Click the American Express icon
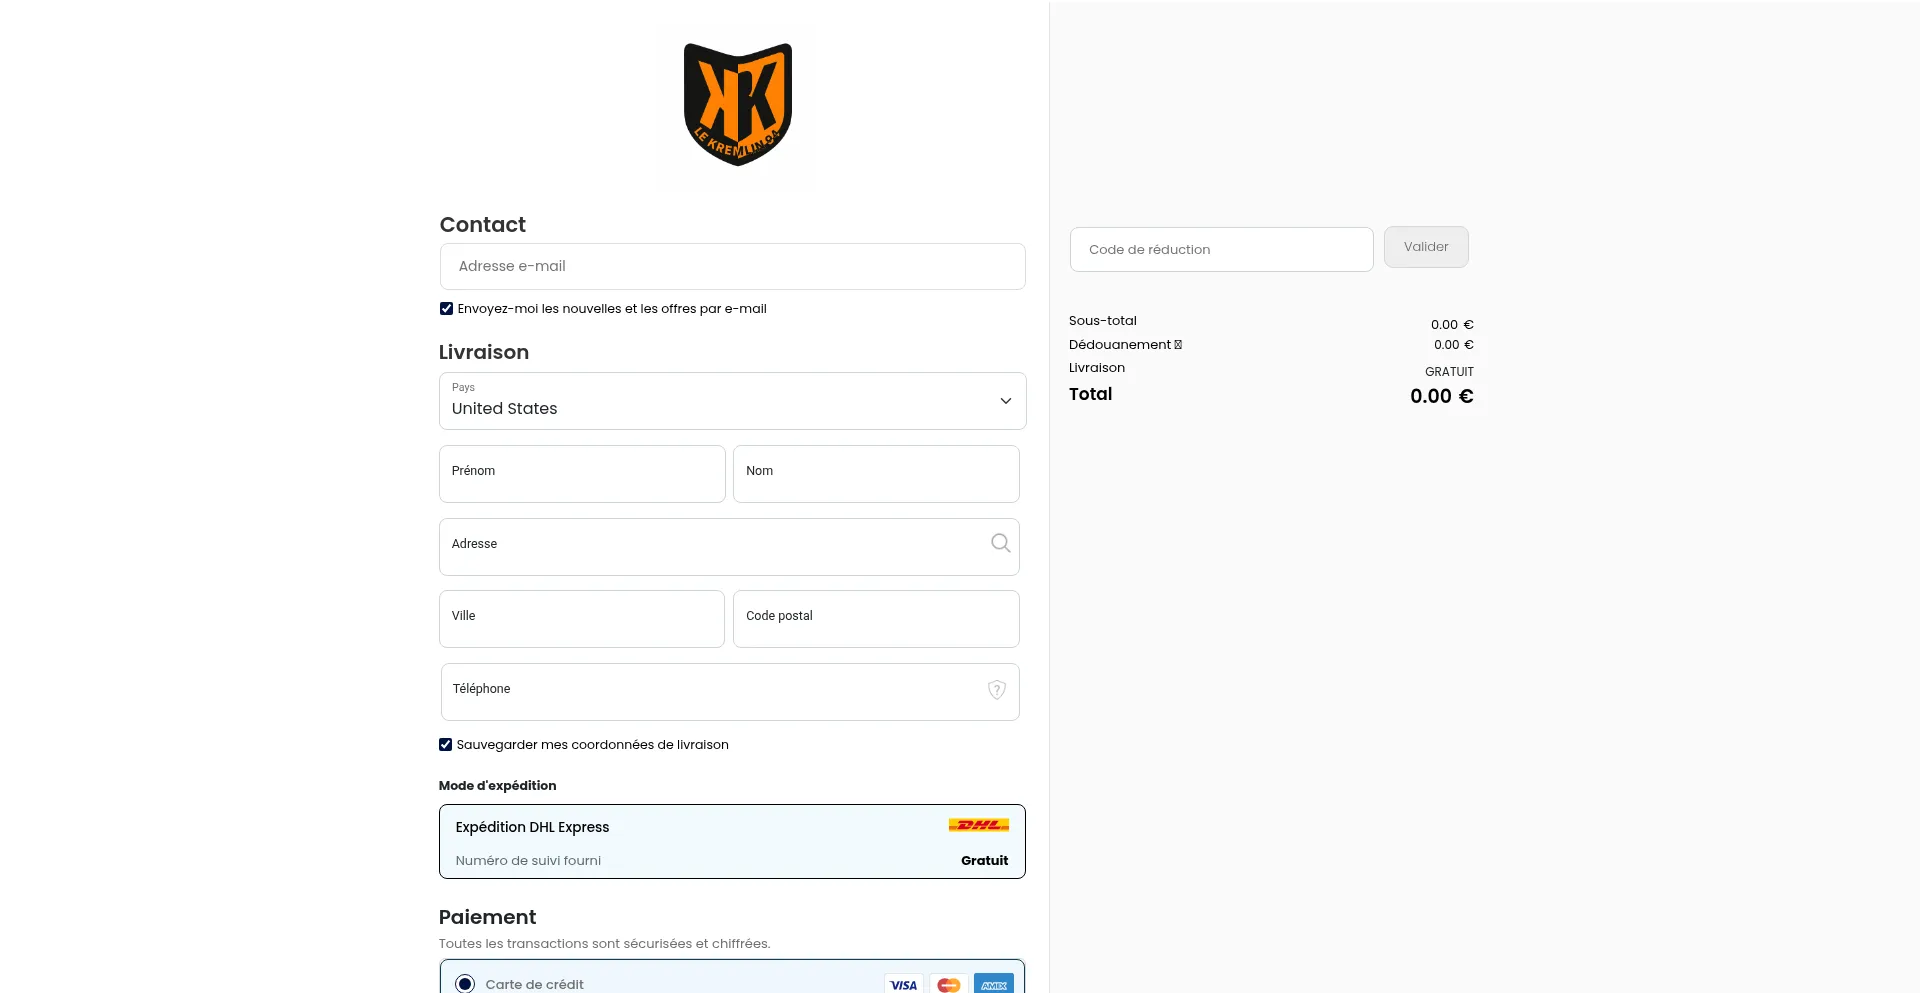Image resolution: width=1920 pixels, height=993 pixels. click(993, 984)
